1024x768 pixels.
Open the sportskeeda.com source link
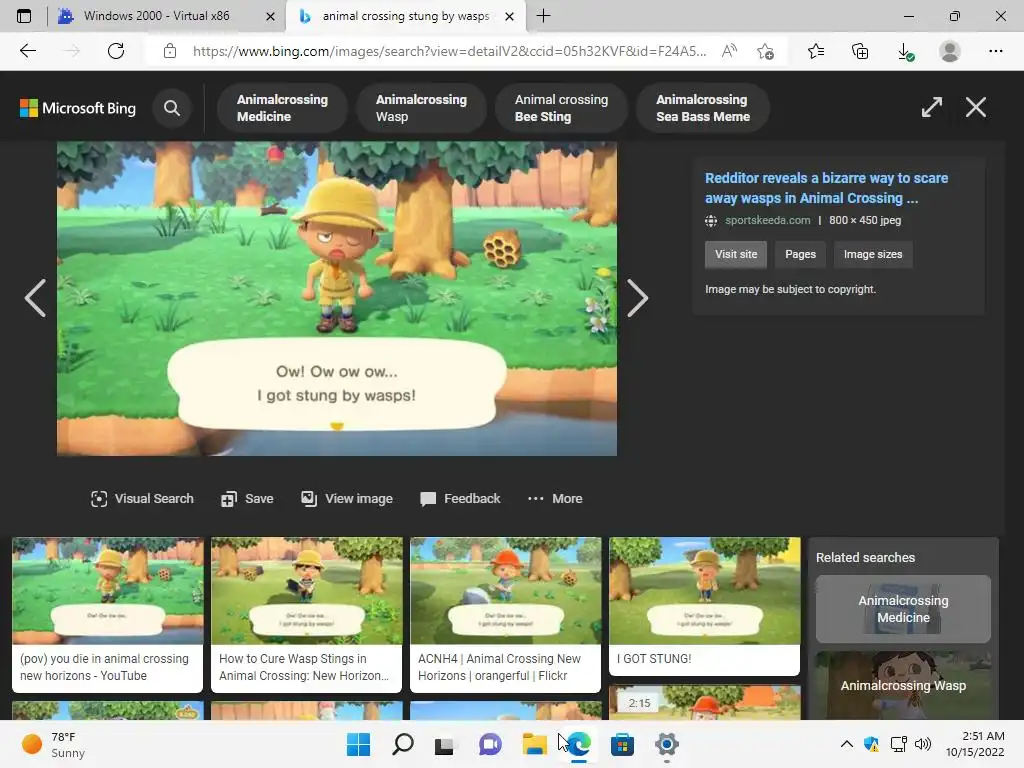767,220
